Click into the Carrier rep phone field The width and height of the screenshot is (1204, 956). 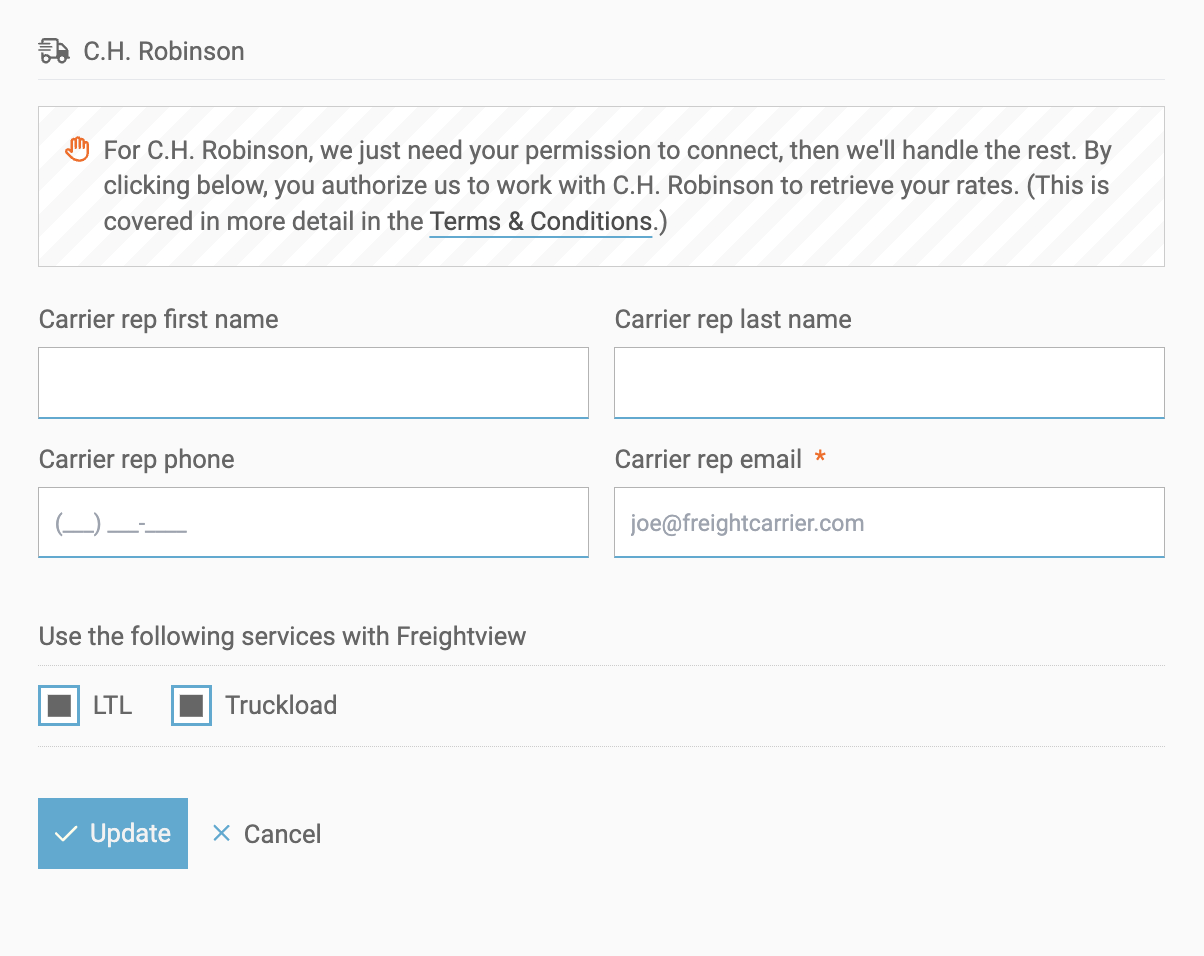point(313,522)
